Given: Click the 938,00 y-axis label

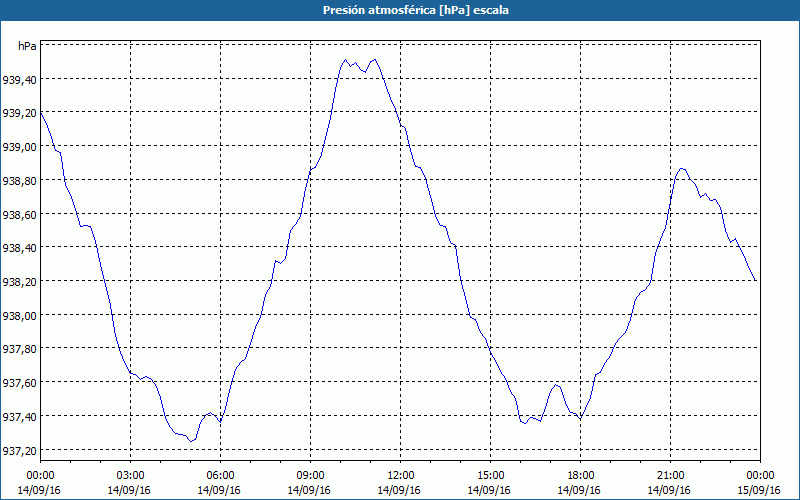Looking at the screenshot, I should 19,315.
